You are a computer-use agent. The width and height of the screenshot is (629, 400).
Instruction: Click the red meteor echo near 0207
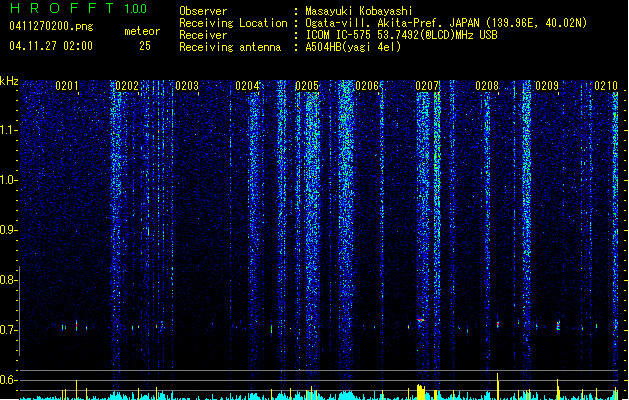click(x=420, y=320)
